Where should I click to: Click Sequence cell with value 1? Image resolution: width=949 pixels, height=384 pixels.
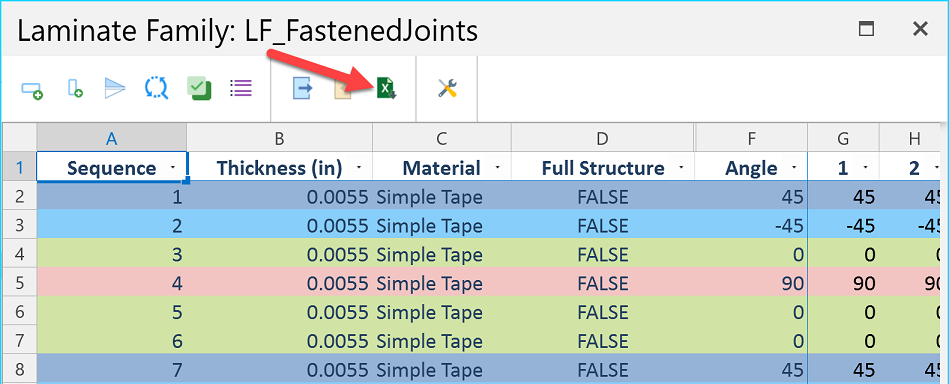[x=111, y=196]
